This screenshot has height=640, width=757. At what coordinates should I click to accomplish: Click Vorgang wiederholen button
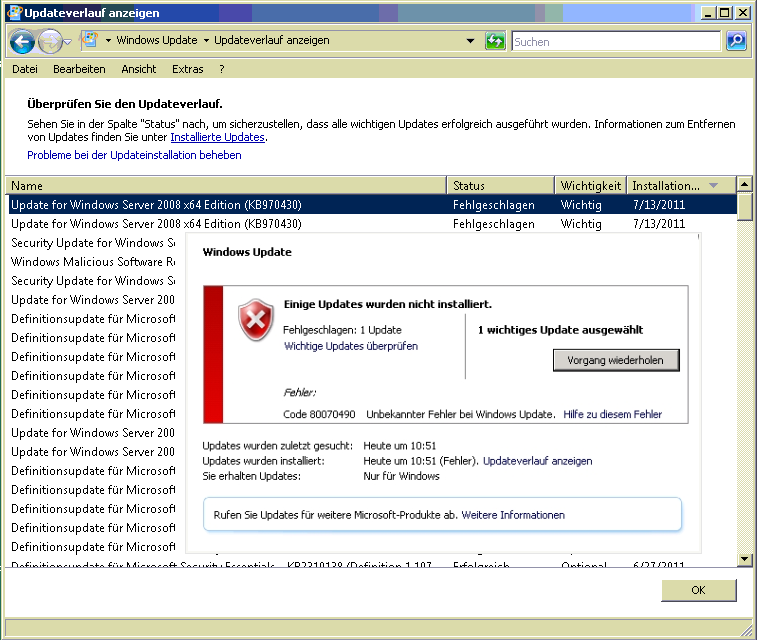[x=616, y=360]
